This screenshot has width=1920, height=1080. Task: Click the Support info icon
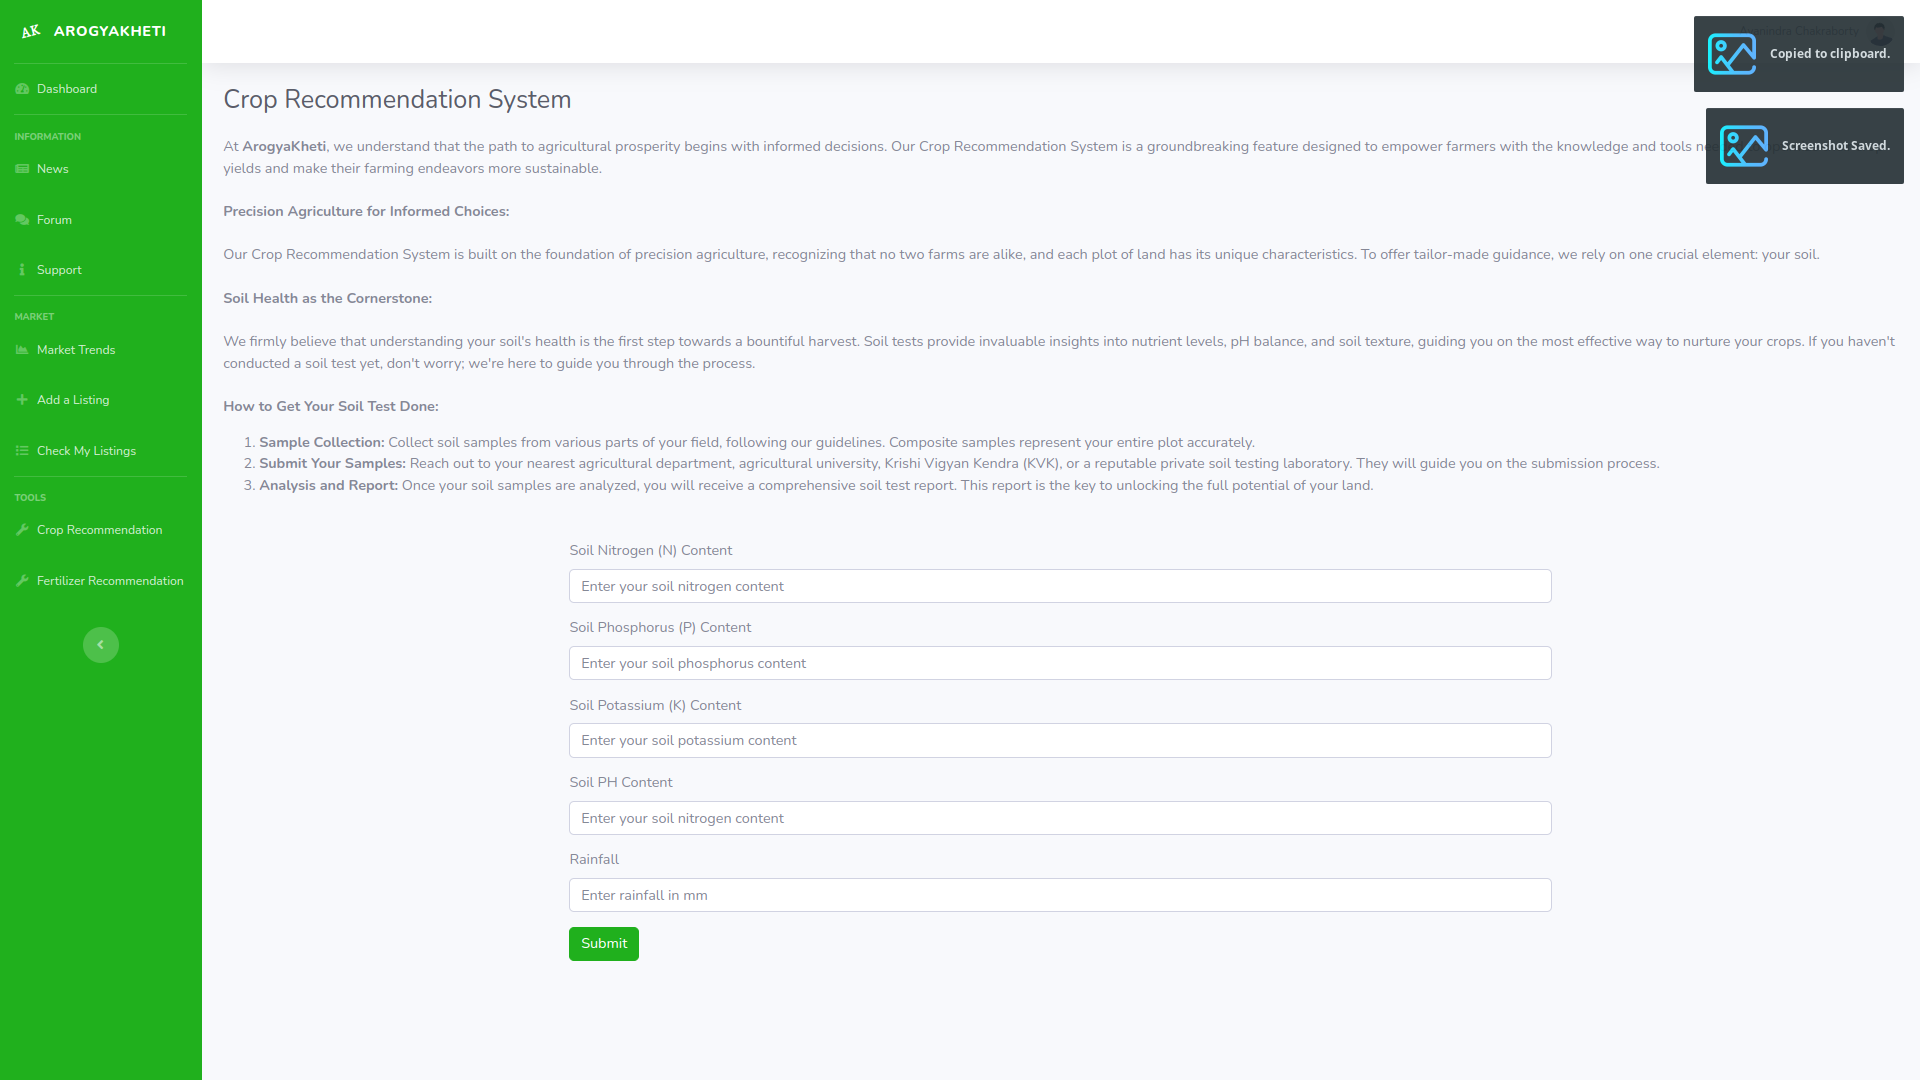22,270
